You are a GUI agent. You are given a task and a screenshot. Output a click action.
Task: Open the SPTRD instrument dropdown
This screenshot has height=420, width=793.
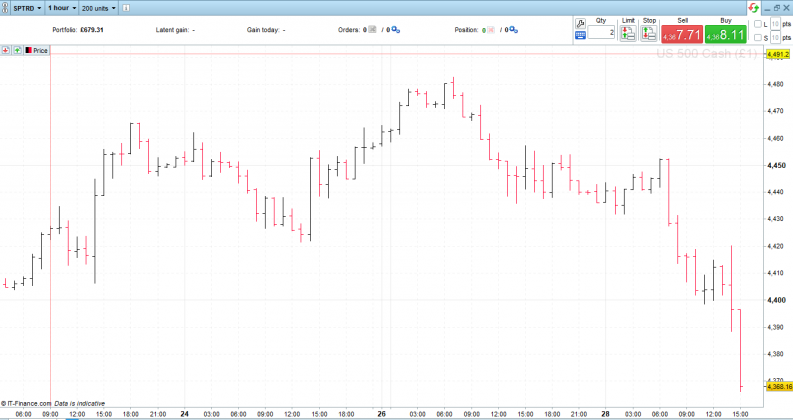[x=27, y=8]
